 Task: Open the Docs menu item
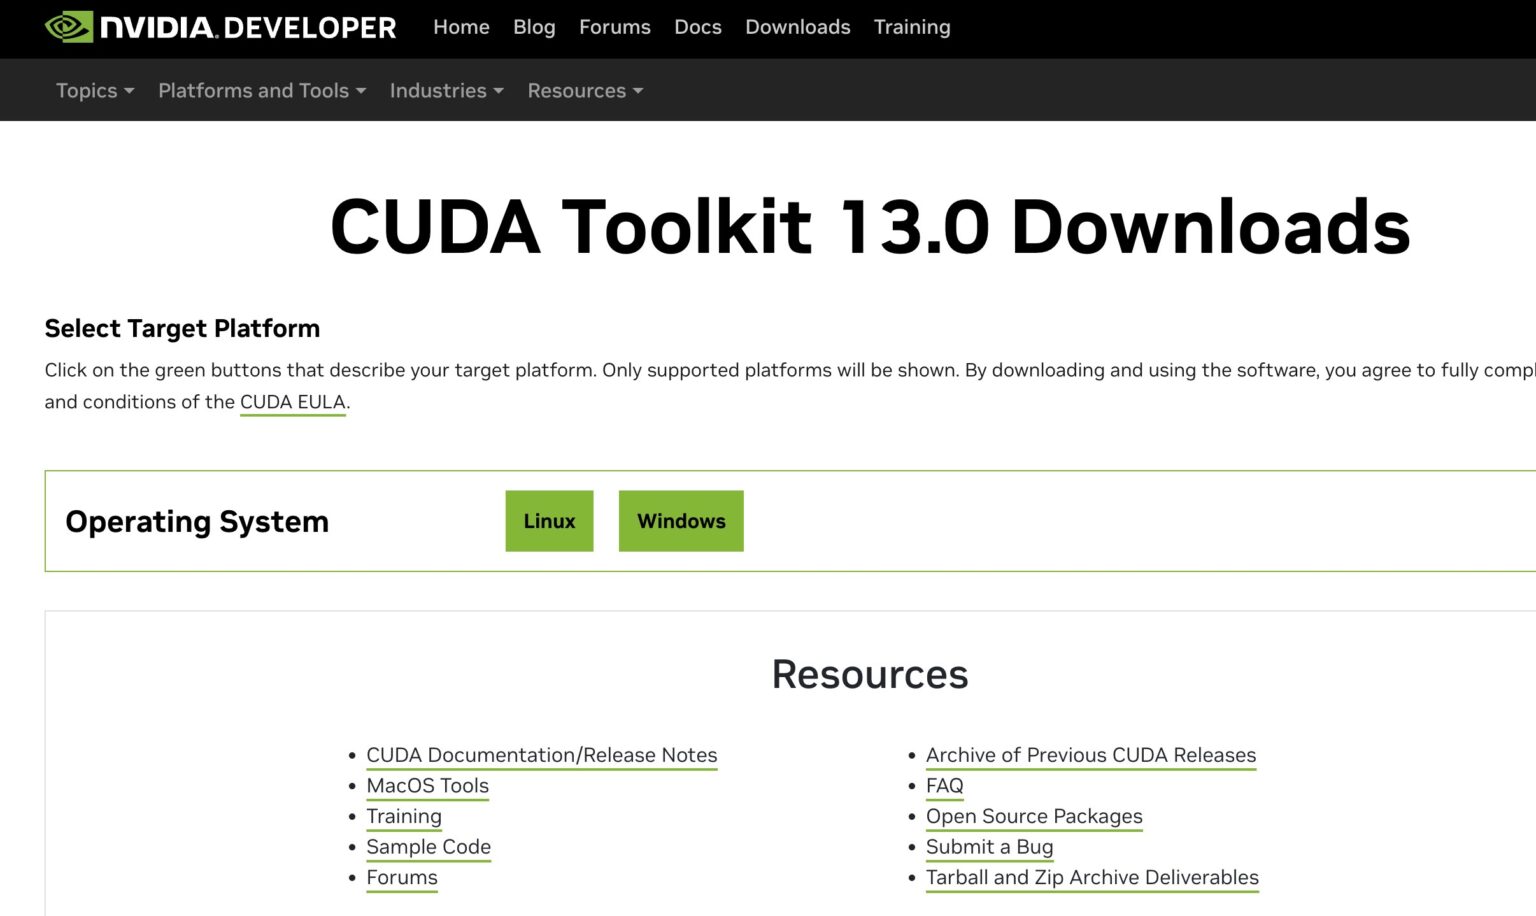point(697,27)
